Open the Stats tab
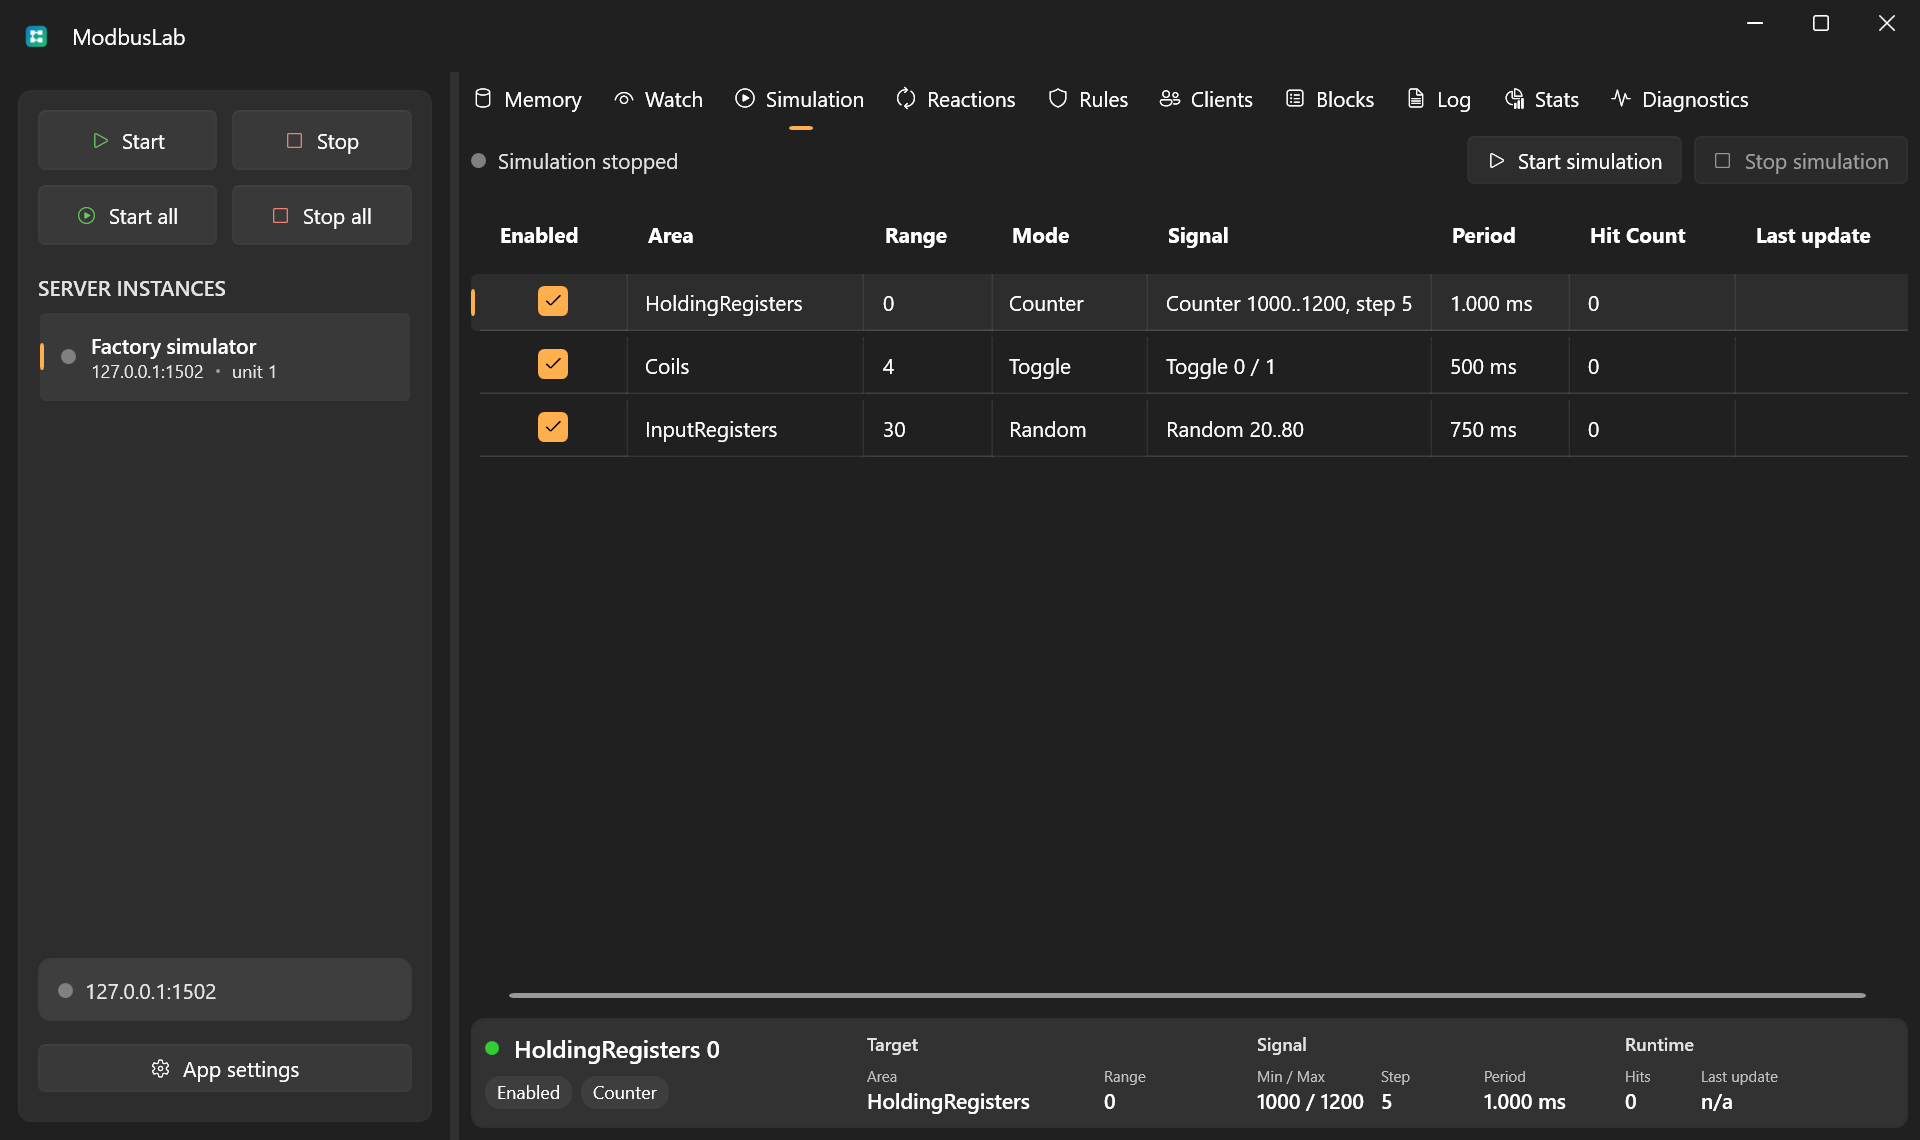Image resolution: width=1920 pixels, height=1140 pixels. click(x=1541, y=99)
